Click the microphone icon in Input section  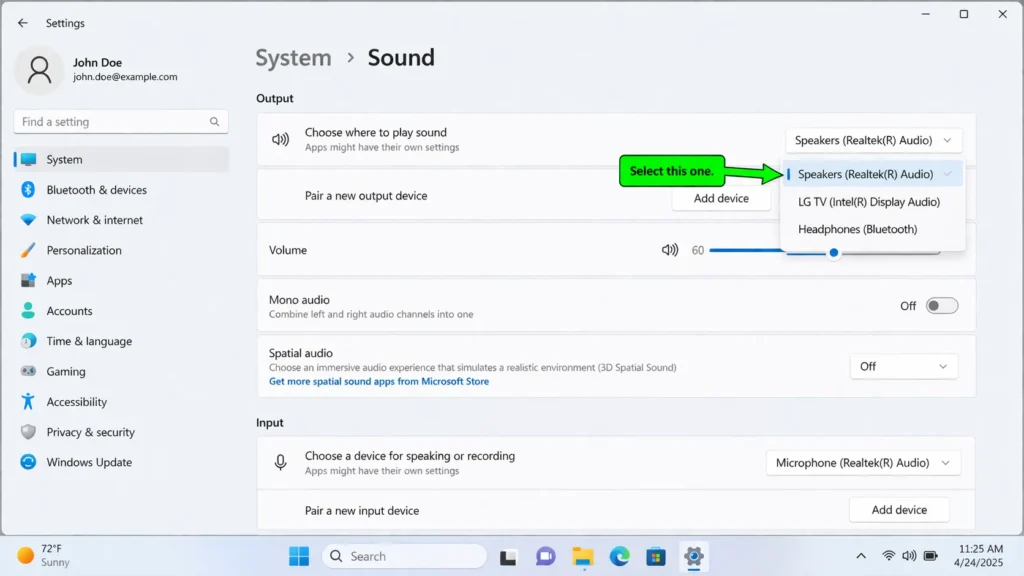tap(279, 462)
